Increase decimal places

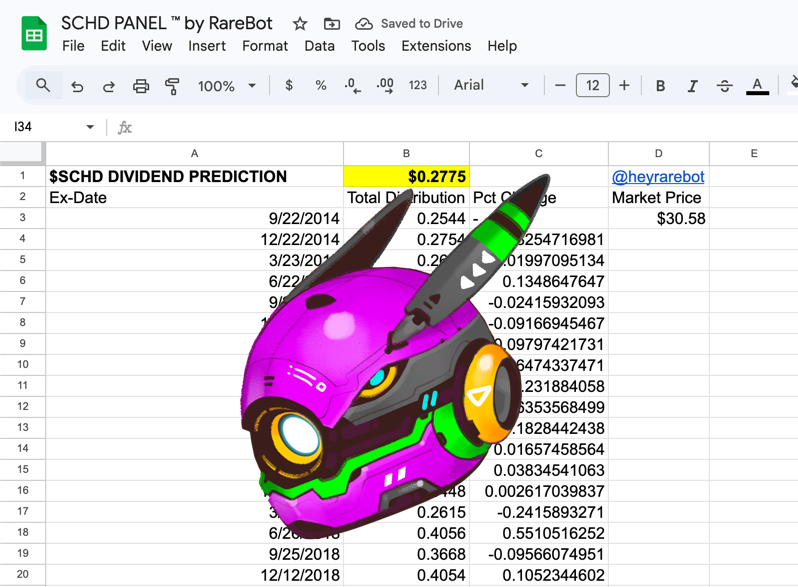pos(385,85)
